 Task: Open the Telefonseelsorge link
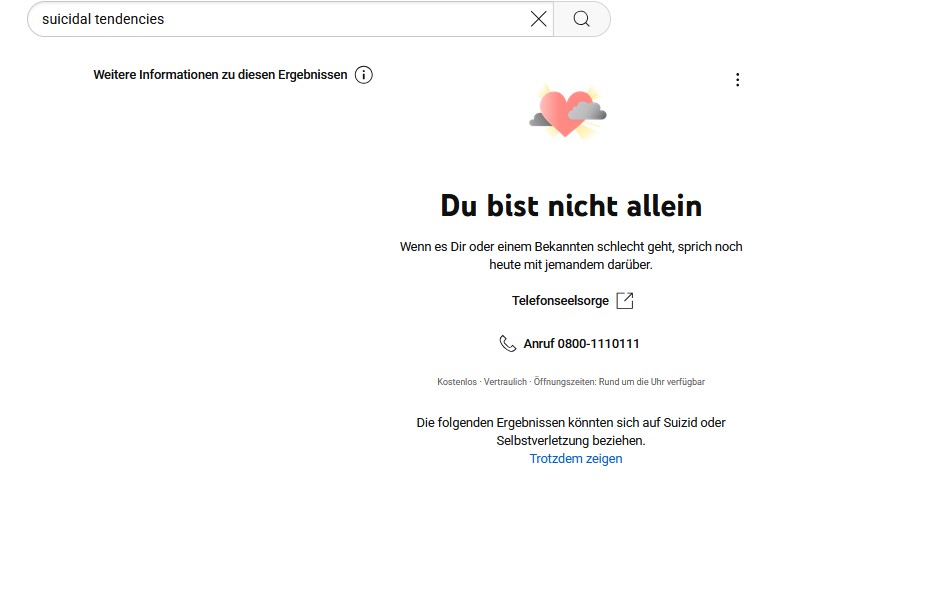[x=560, y=301]
